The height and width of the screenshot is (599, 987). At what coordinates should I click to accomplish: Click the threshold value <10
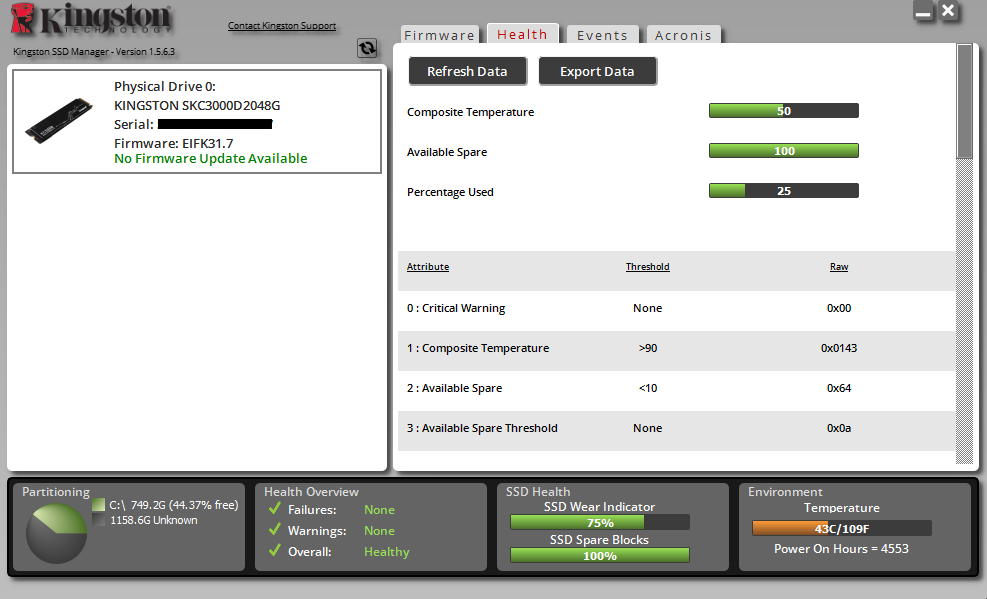coord(648,388)
